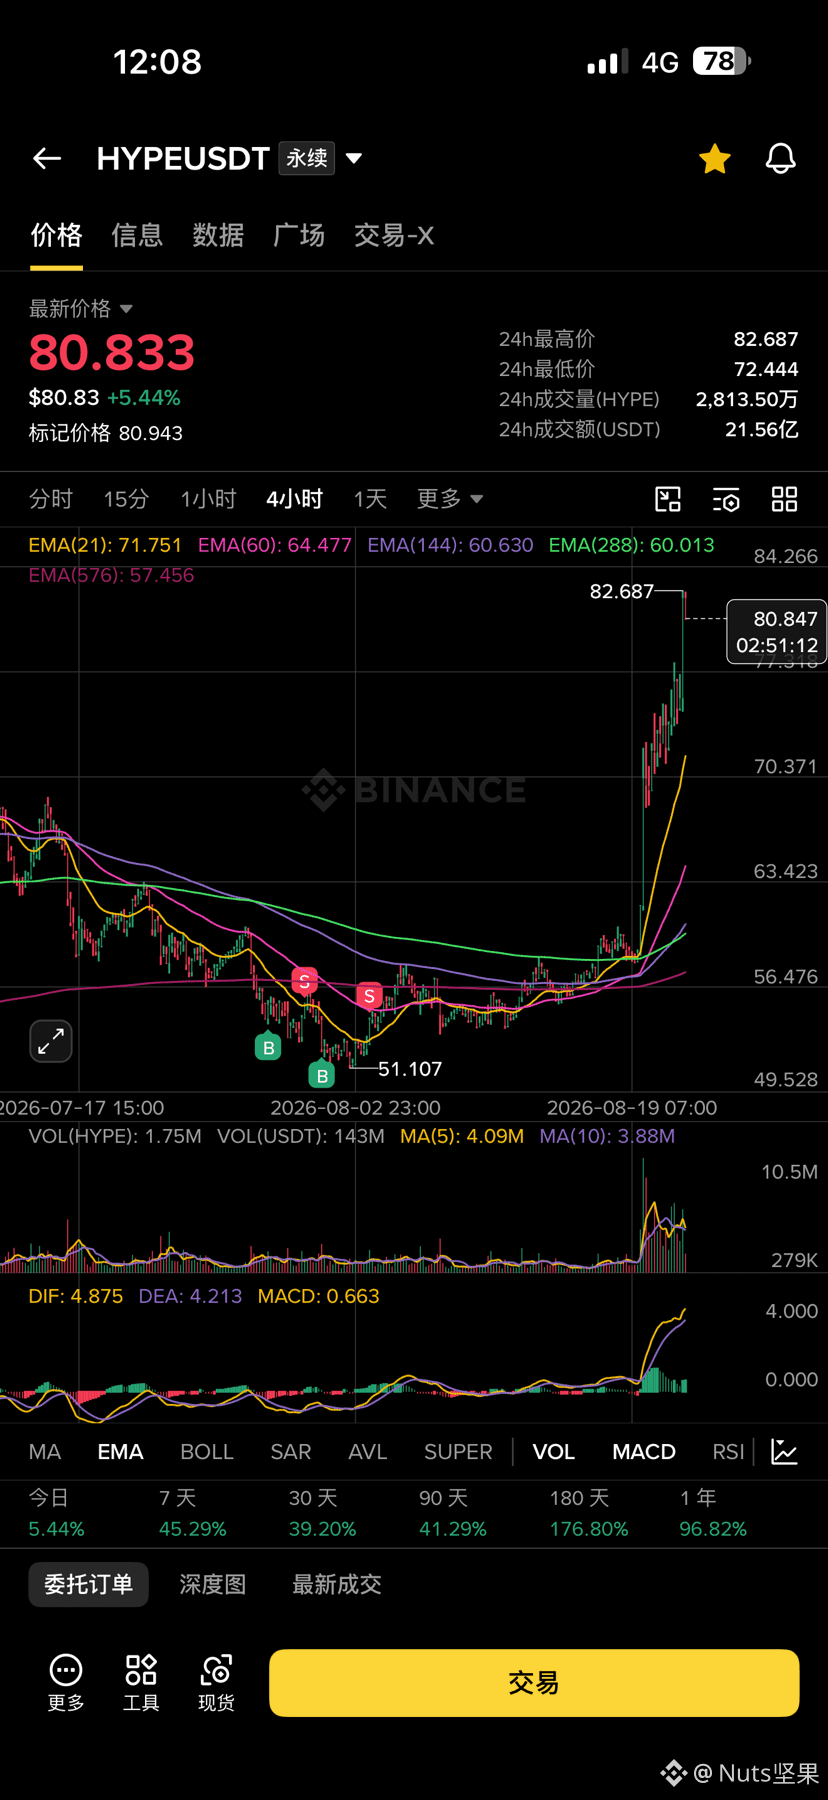This screenshot has height=1800, width=828.
Task: Tap the 24h最高价 value 82.687
Action: [x=766, y=339]
